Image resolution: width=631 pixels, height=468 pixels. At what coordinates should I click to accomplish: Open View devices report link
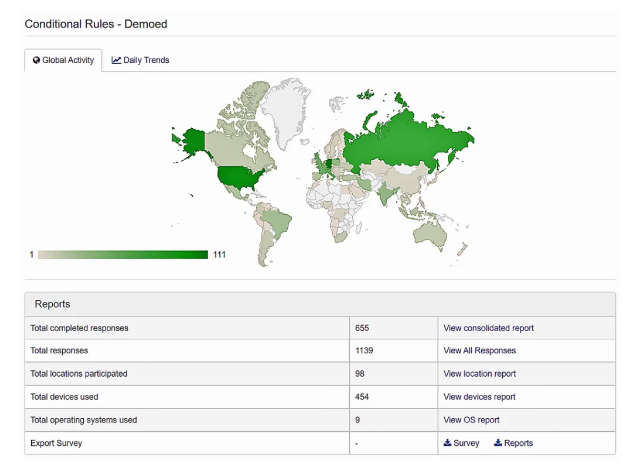click(479, 397)
